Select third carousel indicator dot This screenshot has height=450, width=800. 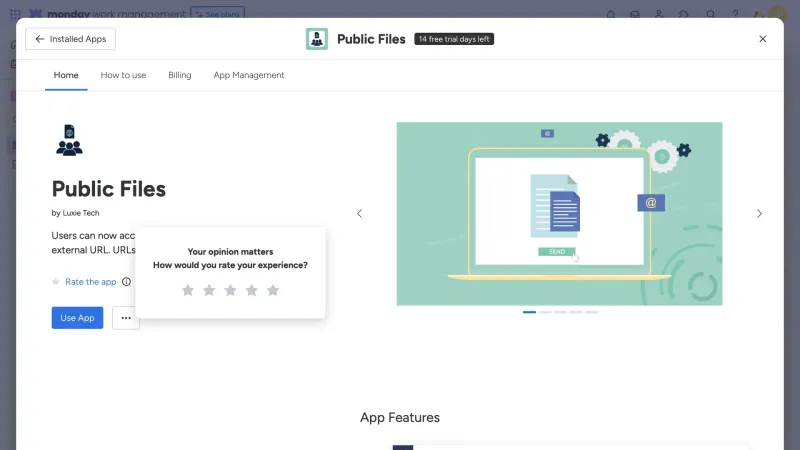560,312
